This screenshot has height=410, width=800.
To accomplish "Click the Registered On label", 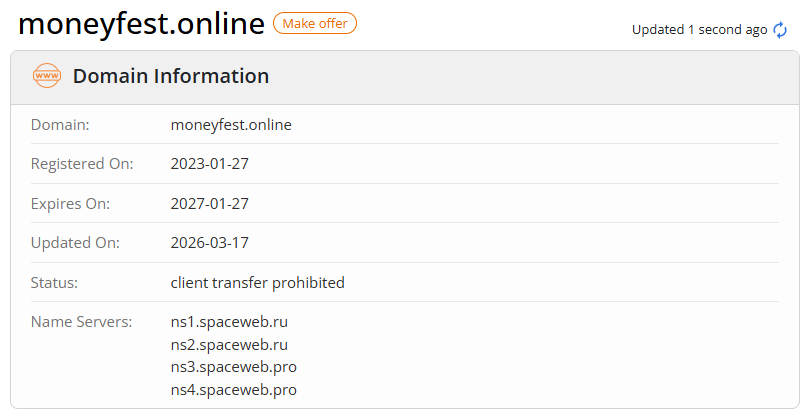I will pos(82,164).
